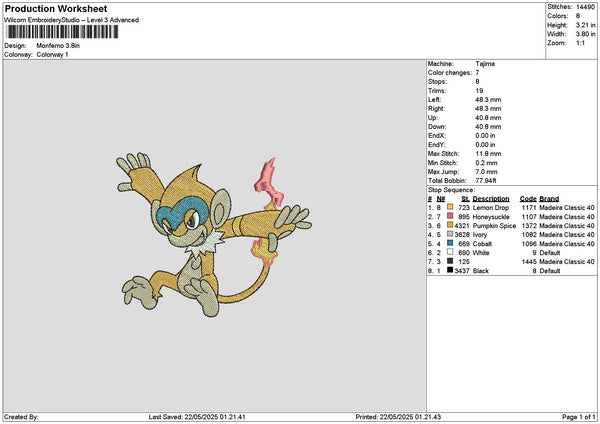Viewport: 600px width, 424px height.
Task: Click 'Last Saved: 22/05/2025 01.21.41' footer text
Action: (x=197, y=417)
